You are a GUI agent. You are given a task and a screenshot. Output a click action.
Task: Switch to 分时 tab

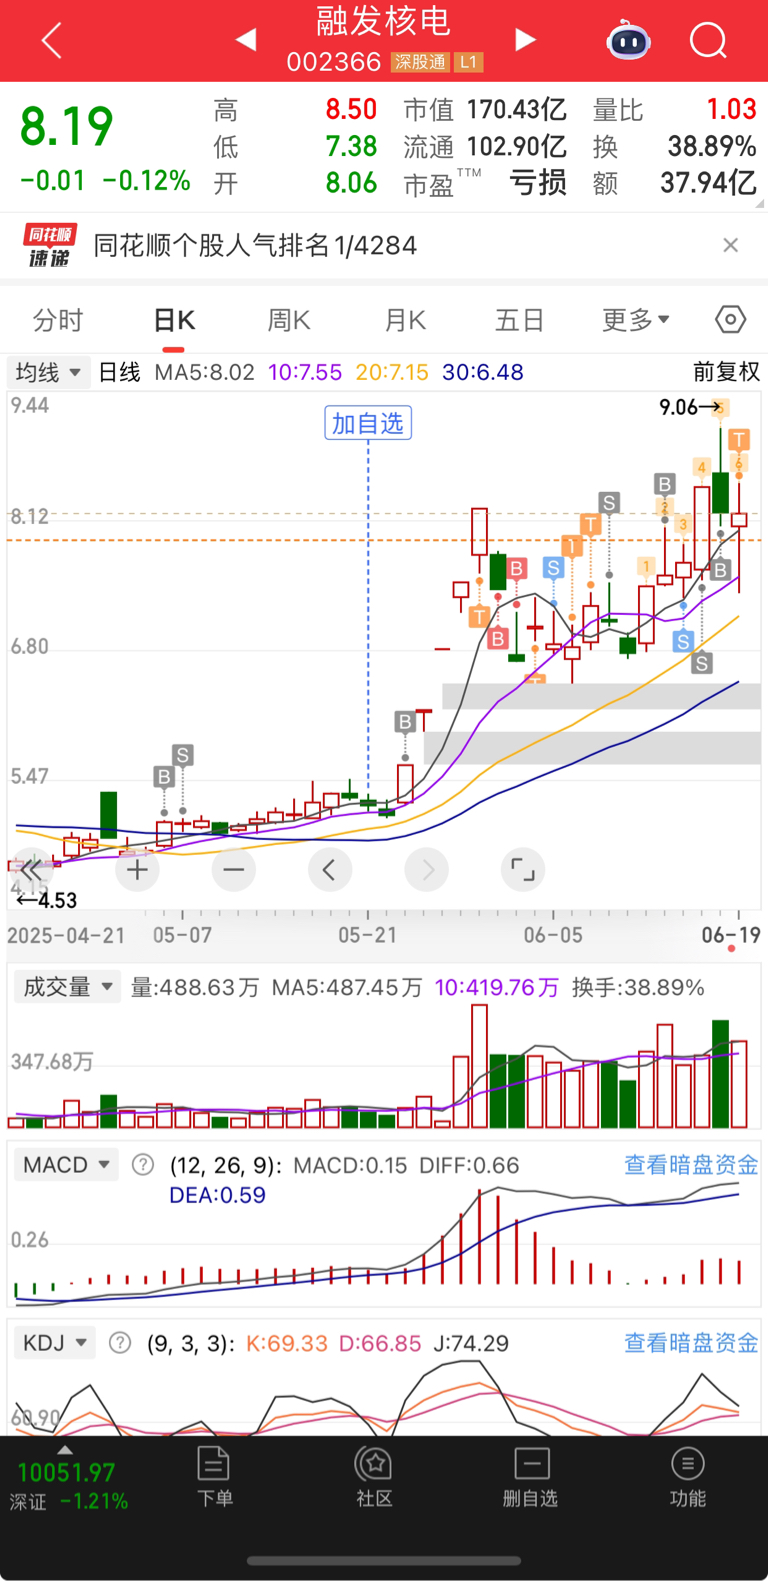58,320
